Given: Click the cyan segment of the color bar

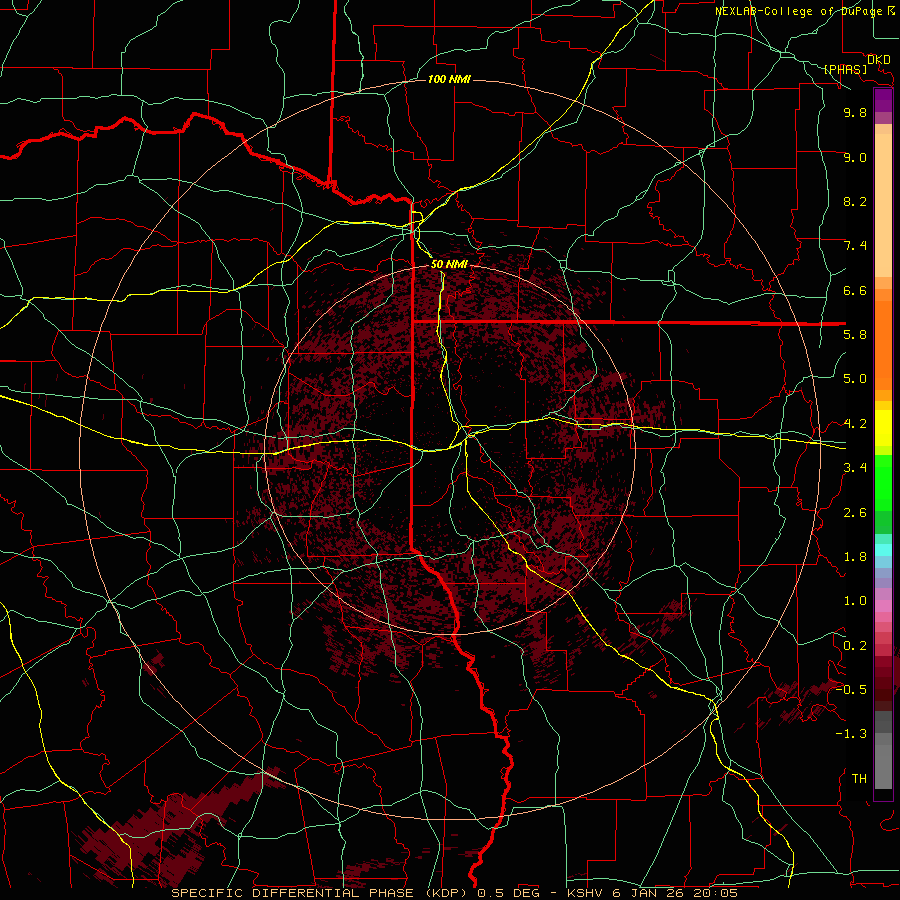Looking at the screenshot, I should click(x=883, y=549).
